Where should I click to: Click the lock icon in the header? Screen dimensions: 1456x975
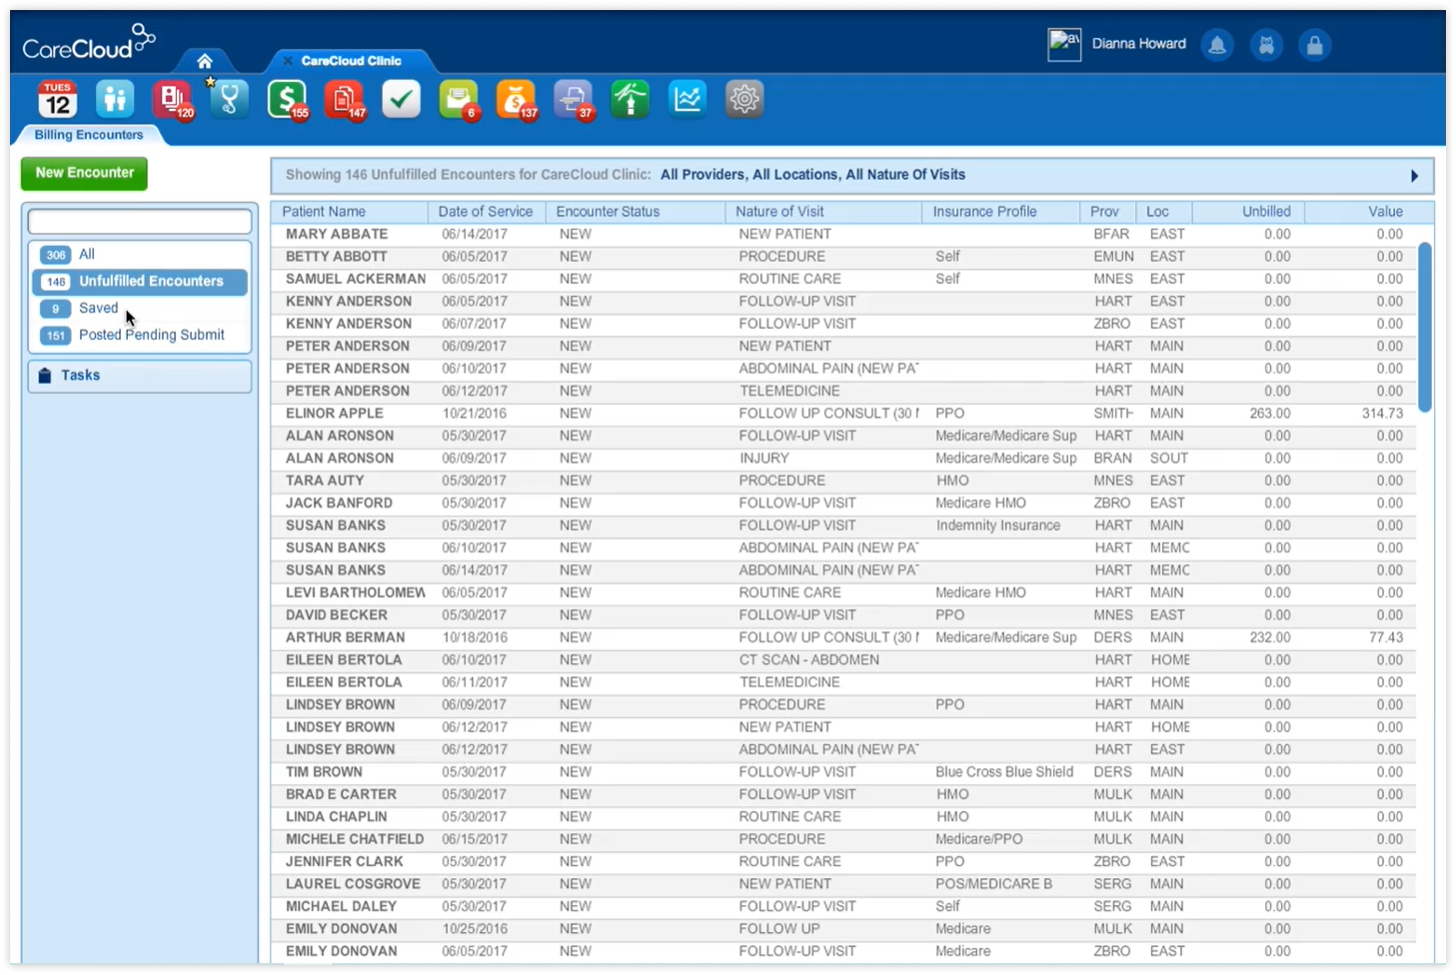[x=1315, y=45]
